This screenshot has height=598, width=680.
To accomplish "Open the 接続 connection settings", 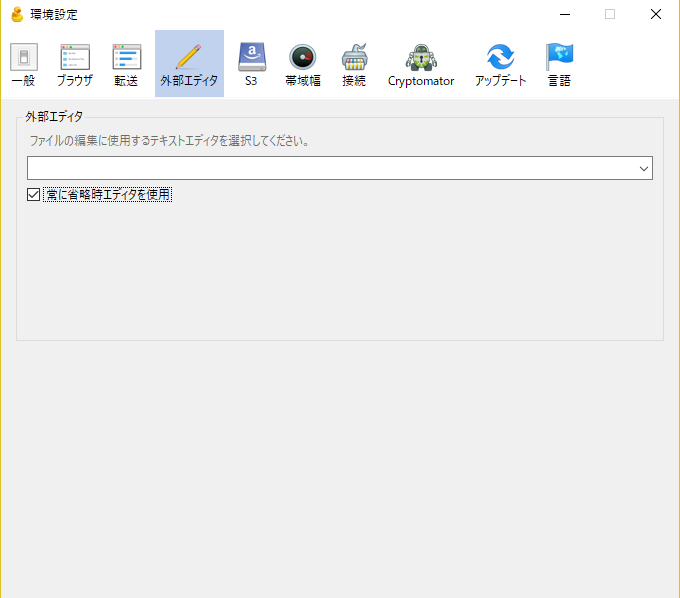I will tap(354, 64).
